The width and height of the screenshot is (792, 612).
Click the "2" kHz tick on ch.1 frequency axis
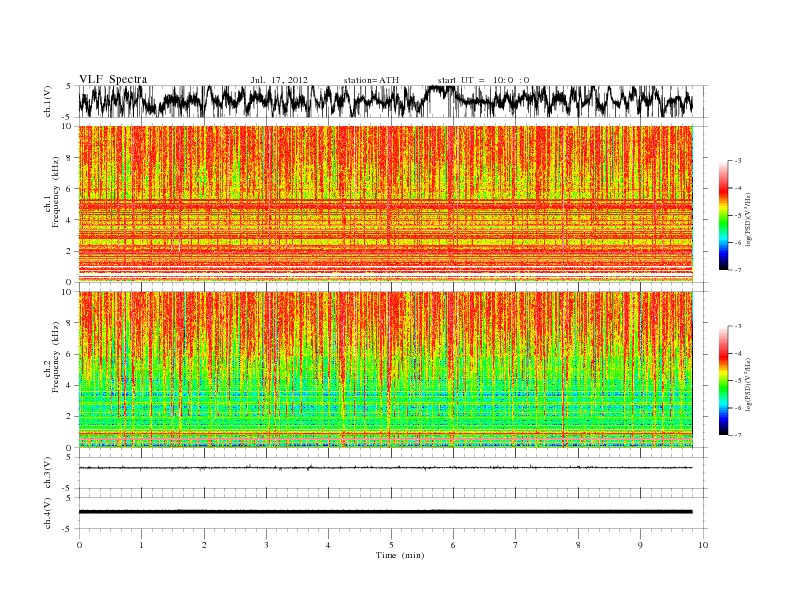point(70,251)
